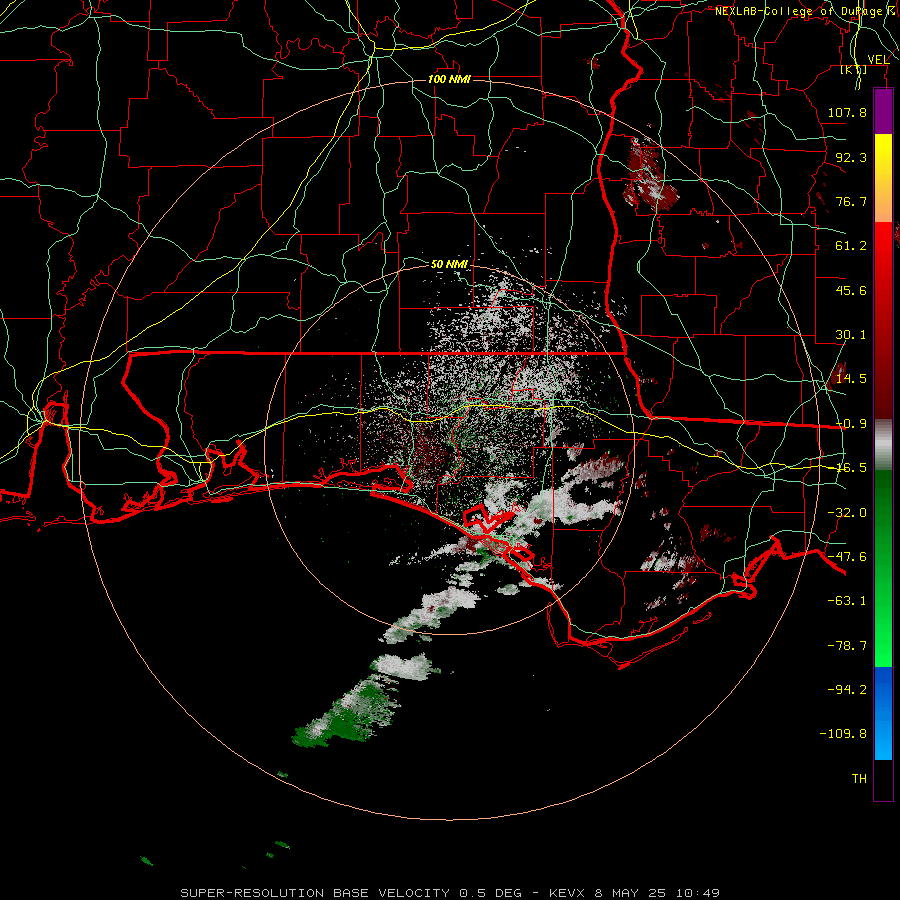Click the -47.6 velocity legend value
Screen dimensions: 900x900
tap(847, 557)
